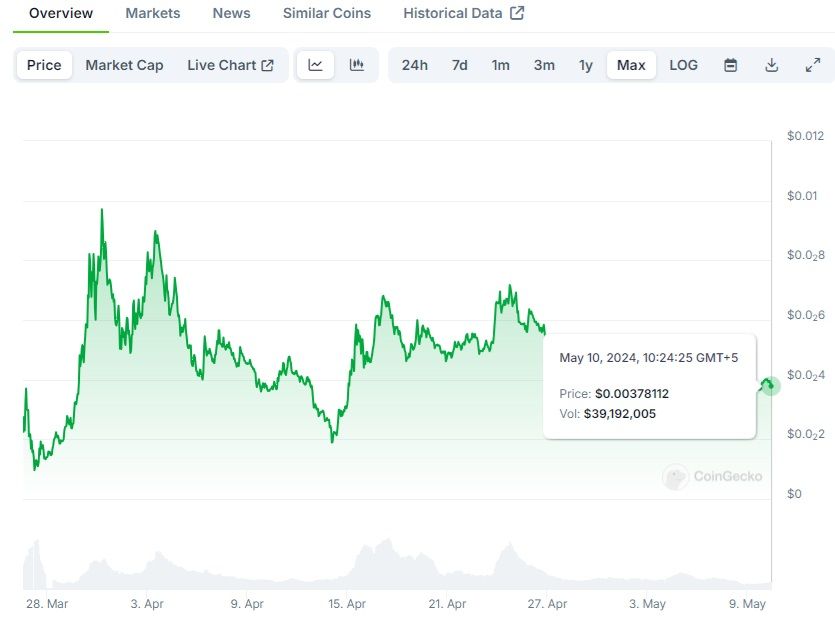Open the calendar date range picker
The width and height of the screenshot is (835, 630).
[731, 65]
